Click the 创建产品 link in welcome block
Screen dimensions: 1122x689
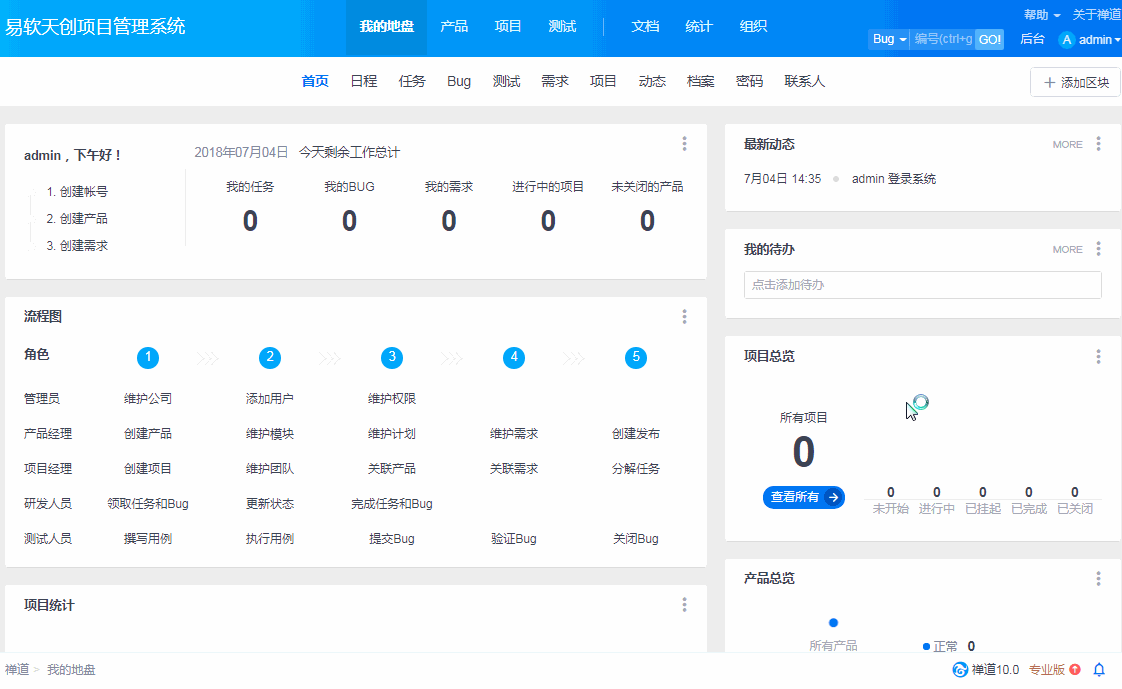pos(83,219)
